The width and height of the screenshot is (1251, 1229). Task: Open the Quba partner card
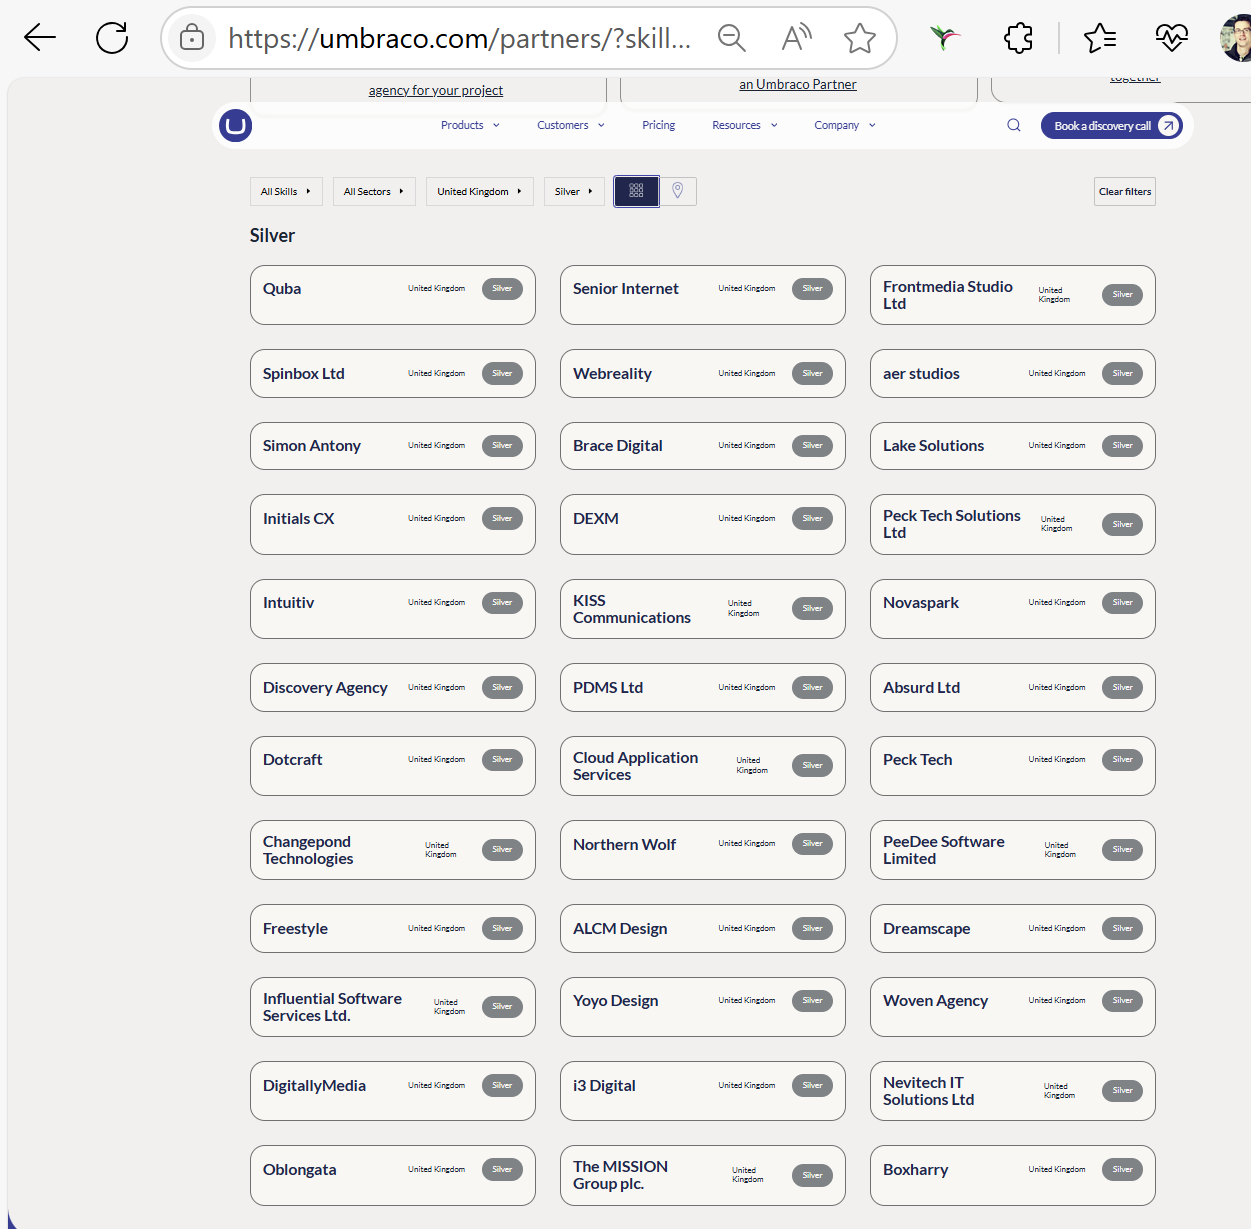[x=393, y=295]
